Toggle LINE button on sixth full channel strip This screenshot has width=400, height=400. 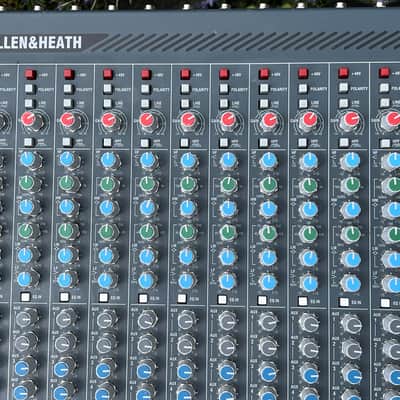224,103
